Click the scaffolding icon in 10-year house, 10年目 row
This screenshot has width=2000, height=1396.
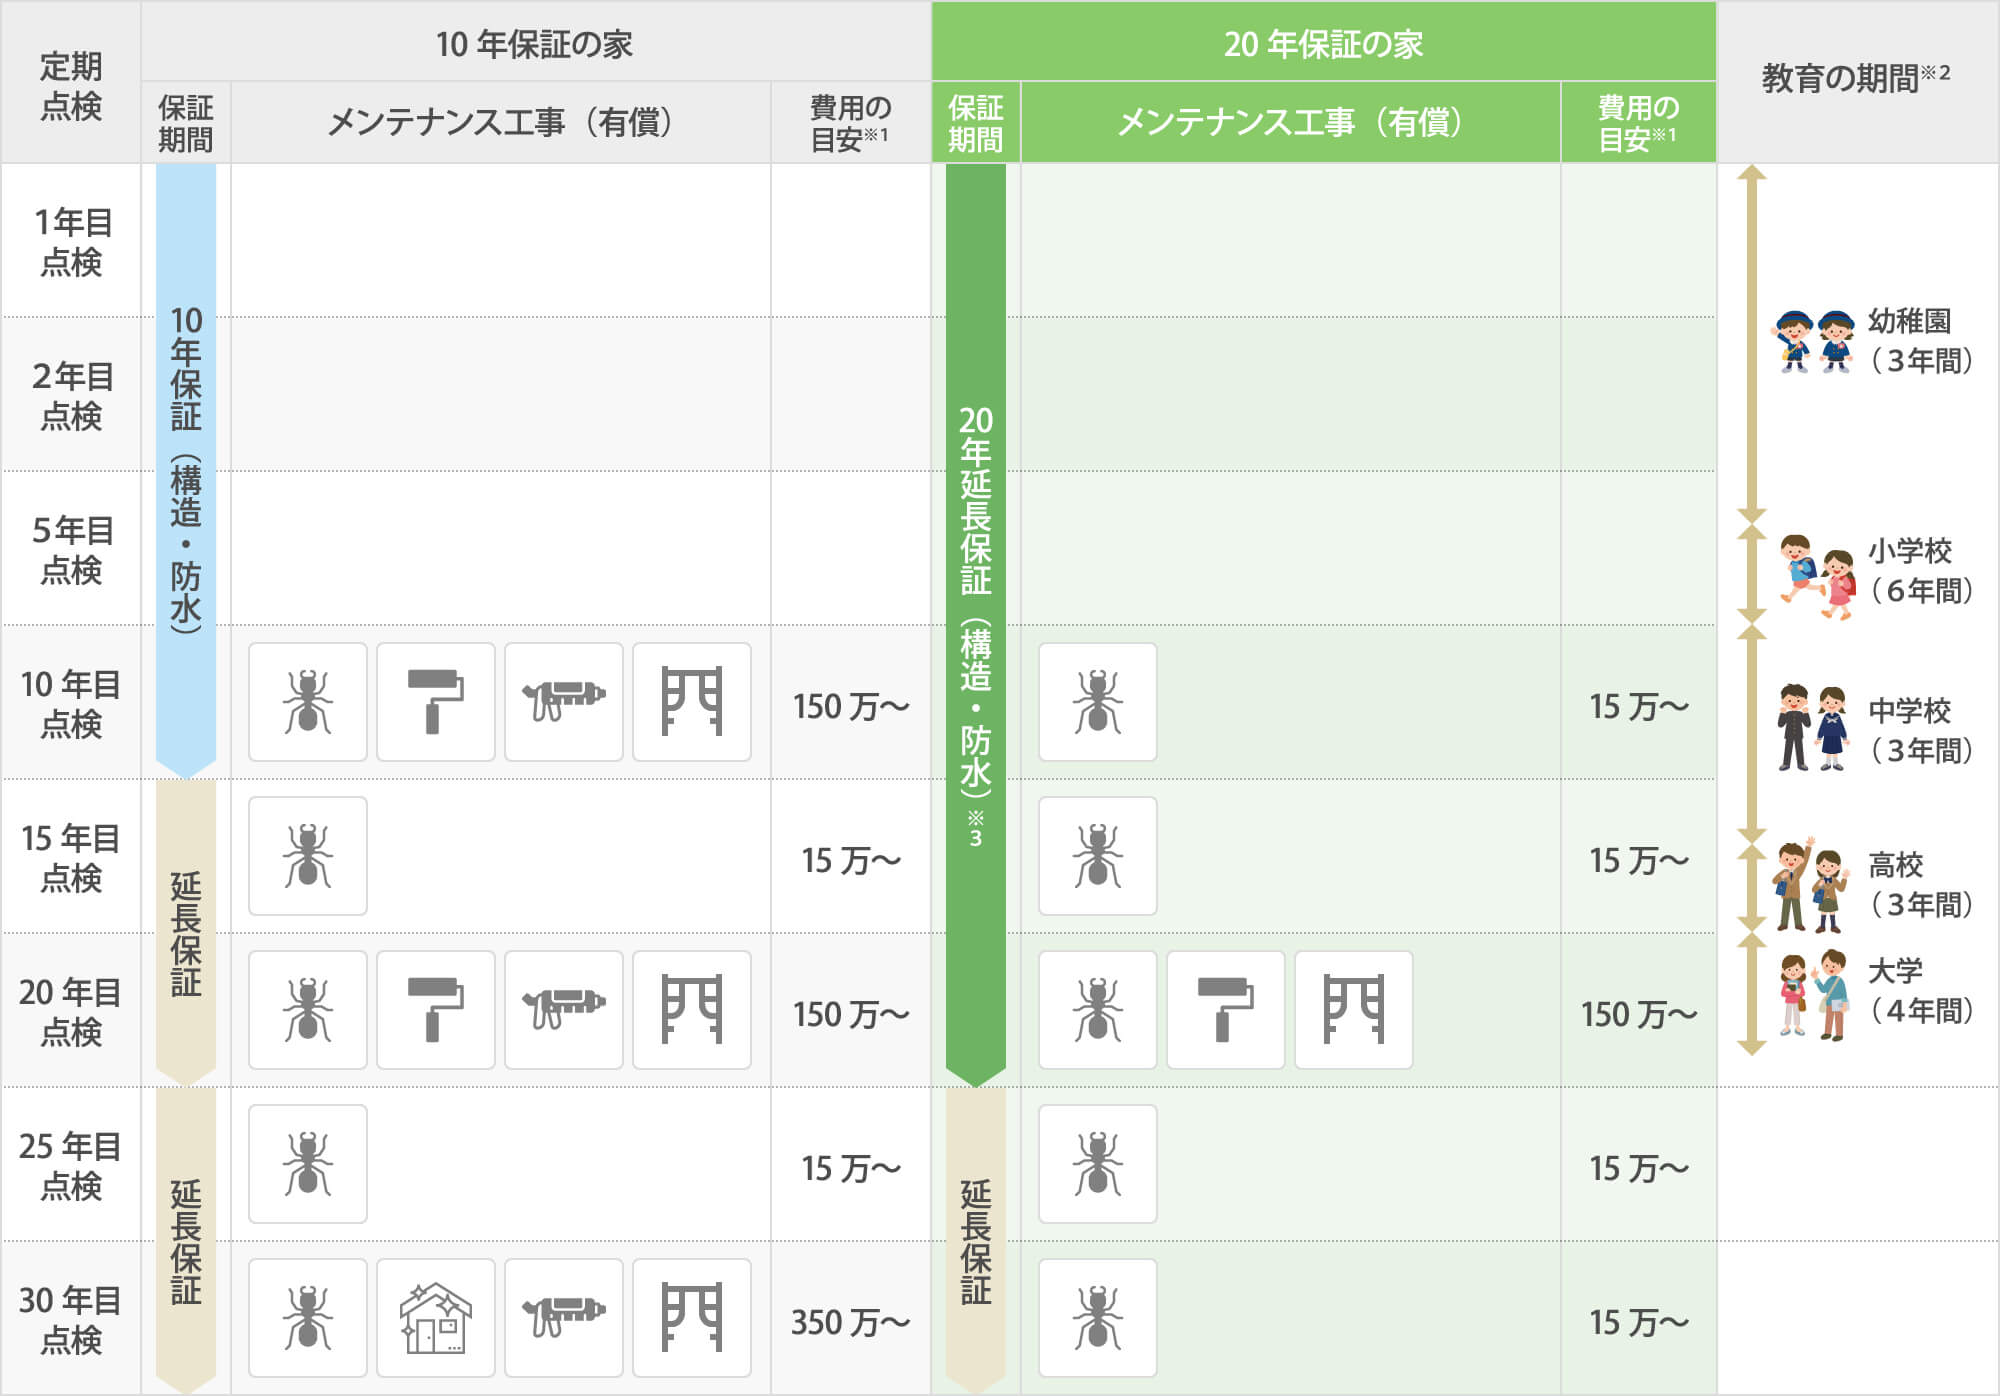(x=692, y=702)
